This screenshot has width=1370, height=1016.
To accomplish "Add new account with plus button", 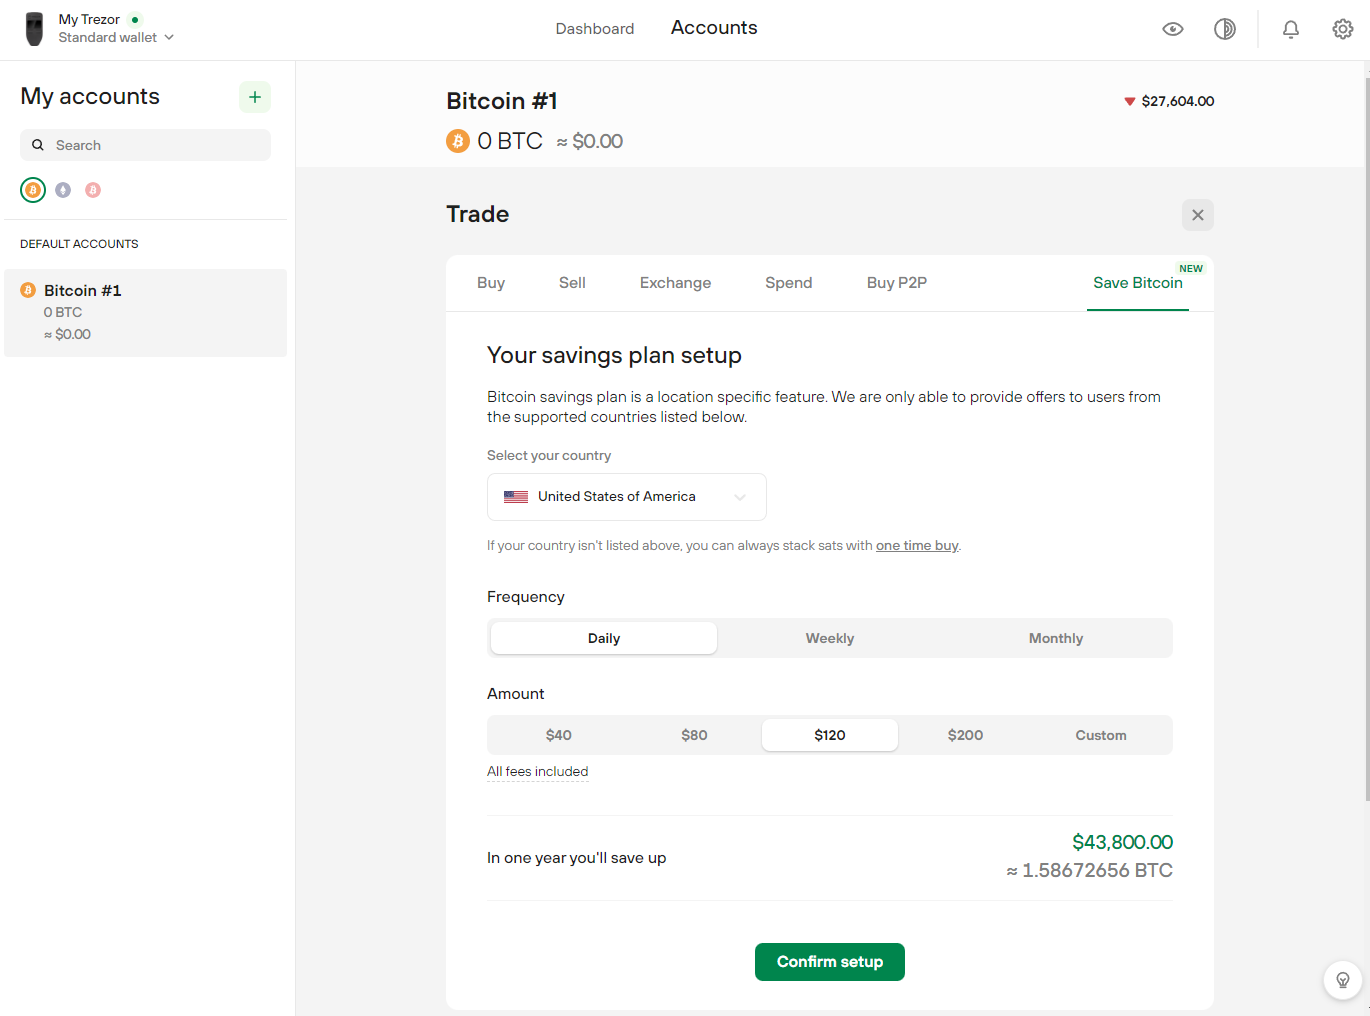I will [x=255, y=97].
